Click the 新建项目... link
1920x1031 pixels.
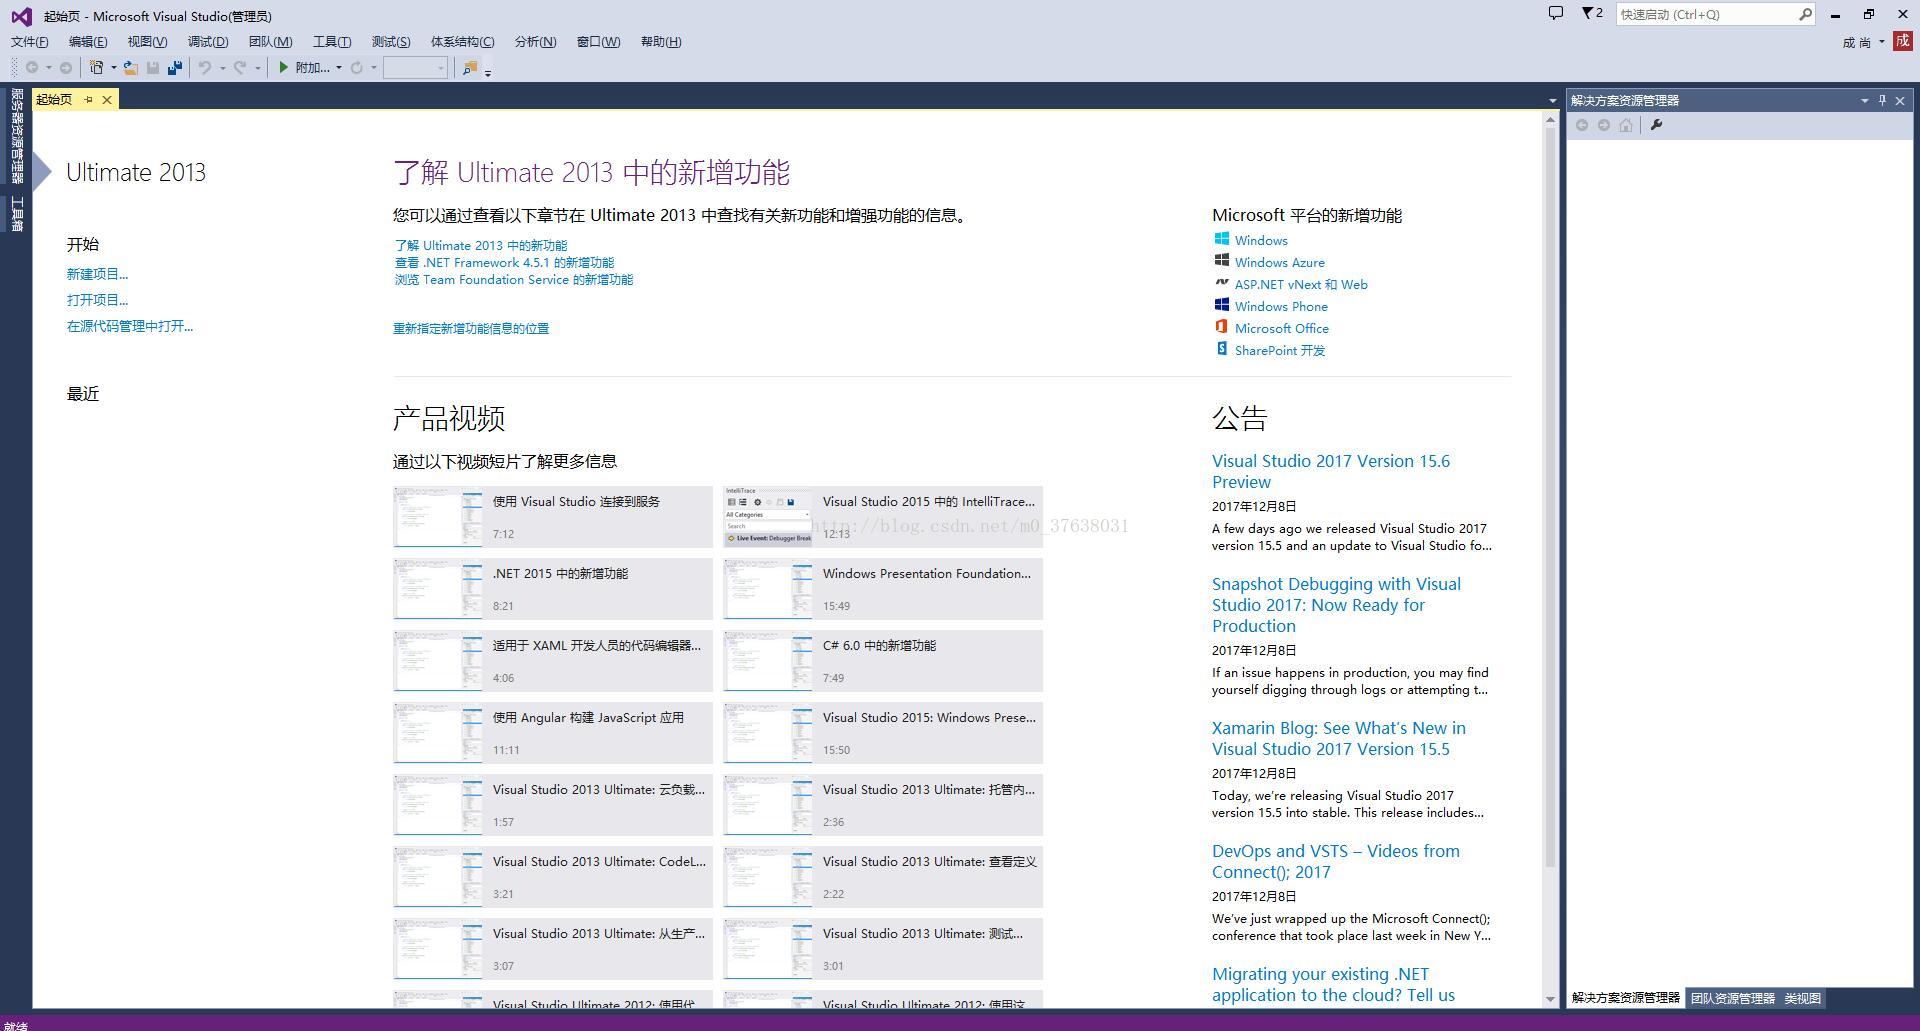click(97, 274)
